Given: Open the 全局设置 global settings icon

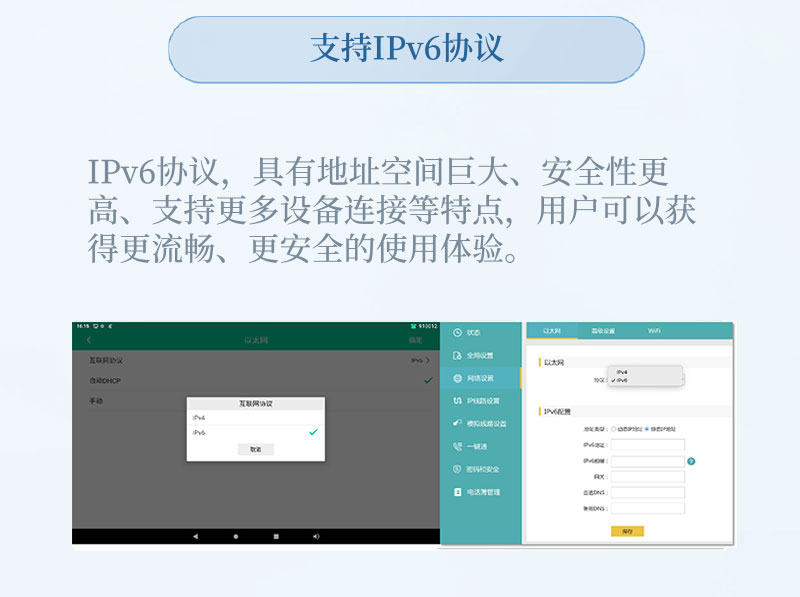Looking at the screenshot, I should [457, 355].
